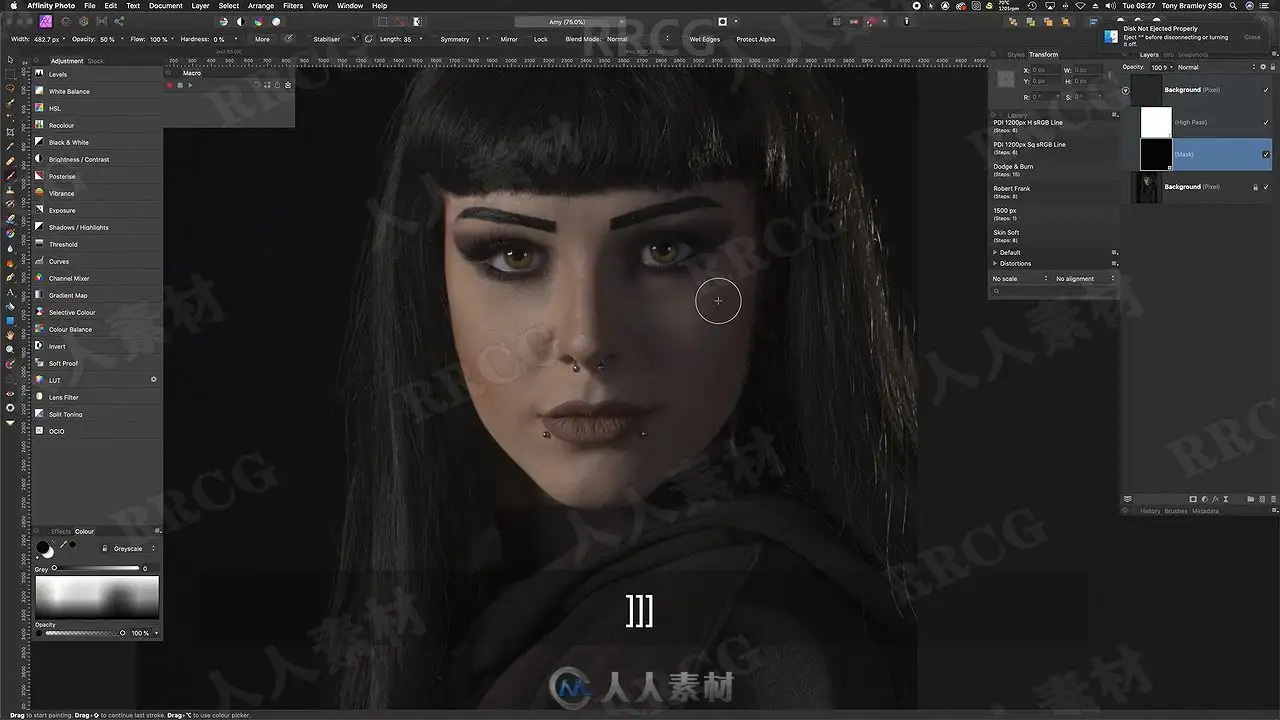Select the Crop tool
Image resolution: width=1280 pixels, height=720 pixels.
(10, 132)
